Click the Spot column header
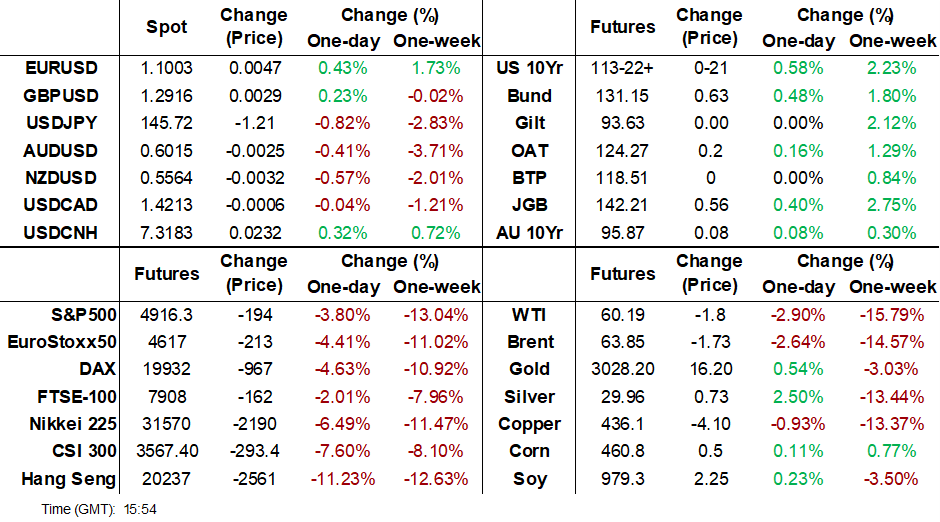940x522 pixels. (x=166, y=27)
